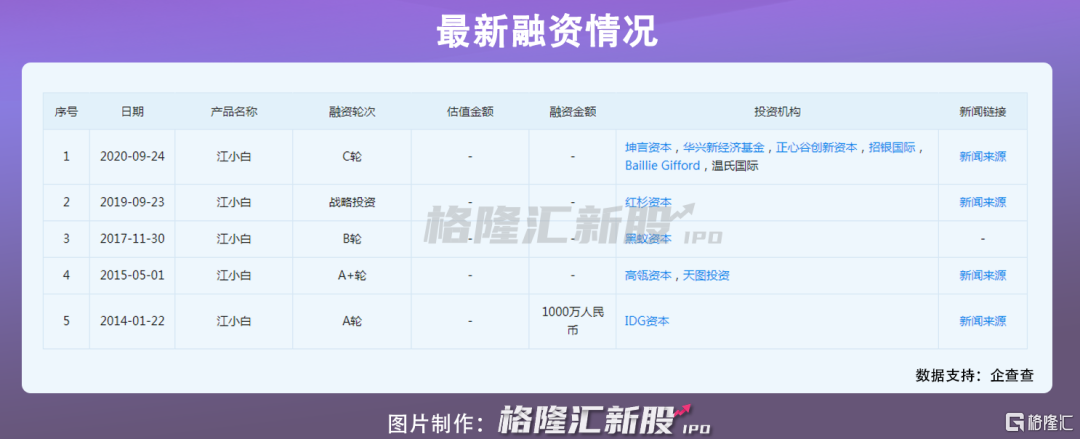Click the 序号 column header
This screenshot has width=1080, height=439.
(66, 112)
